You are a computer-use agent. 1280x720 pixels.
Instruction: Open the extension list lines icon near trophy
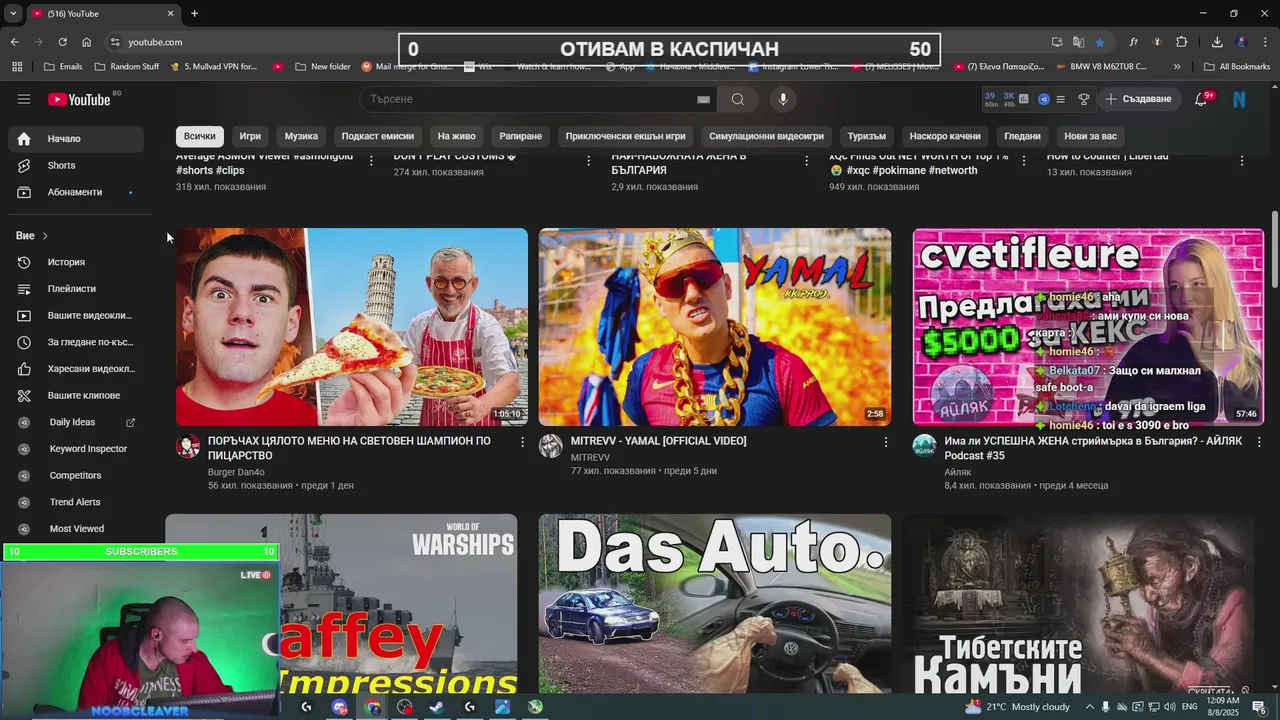pos(1060,99)
